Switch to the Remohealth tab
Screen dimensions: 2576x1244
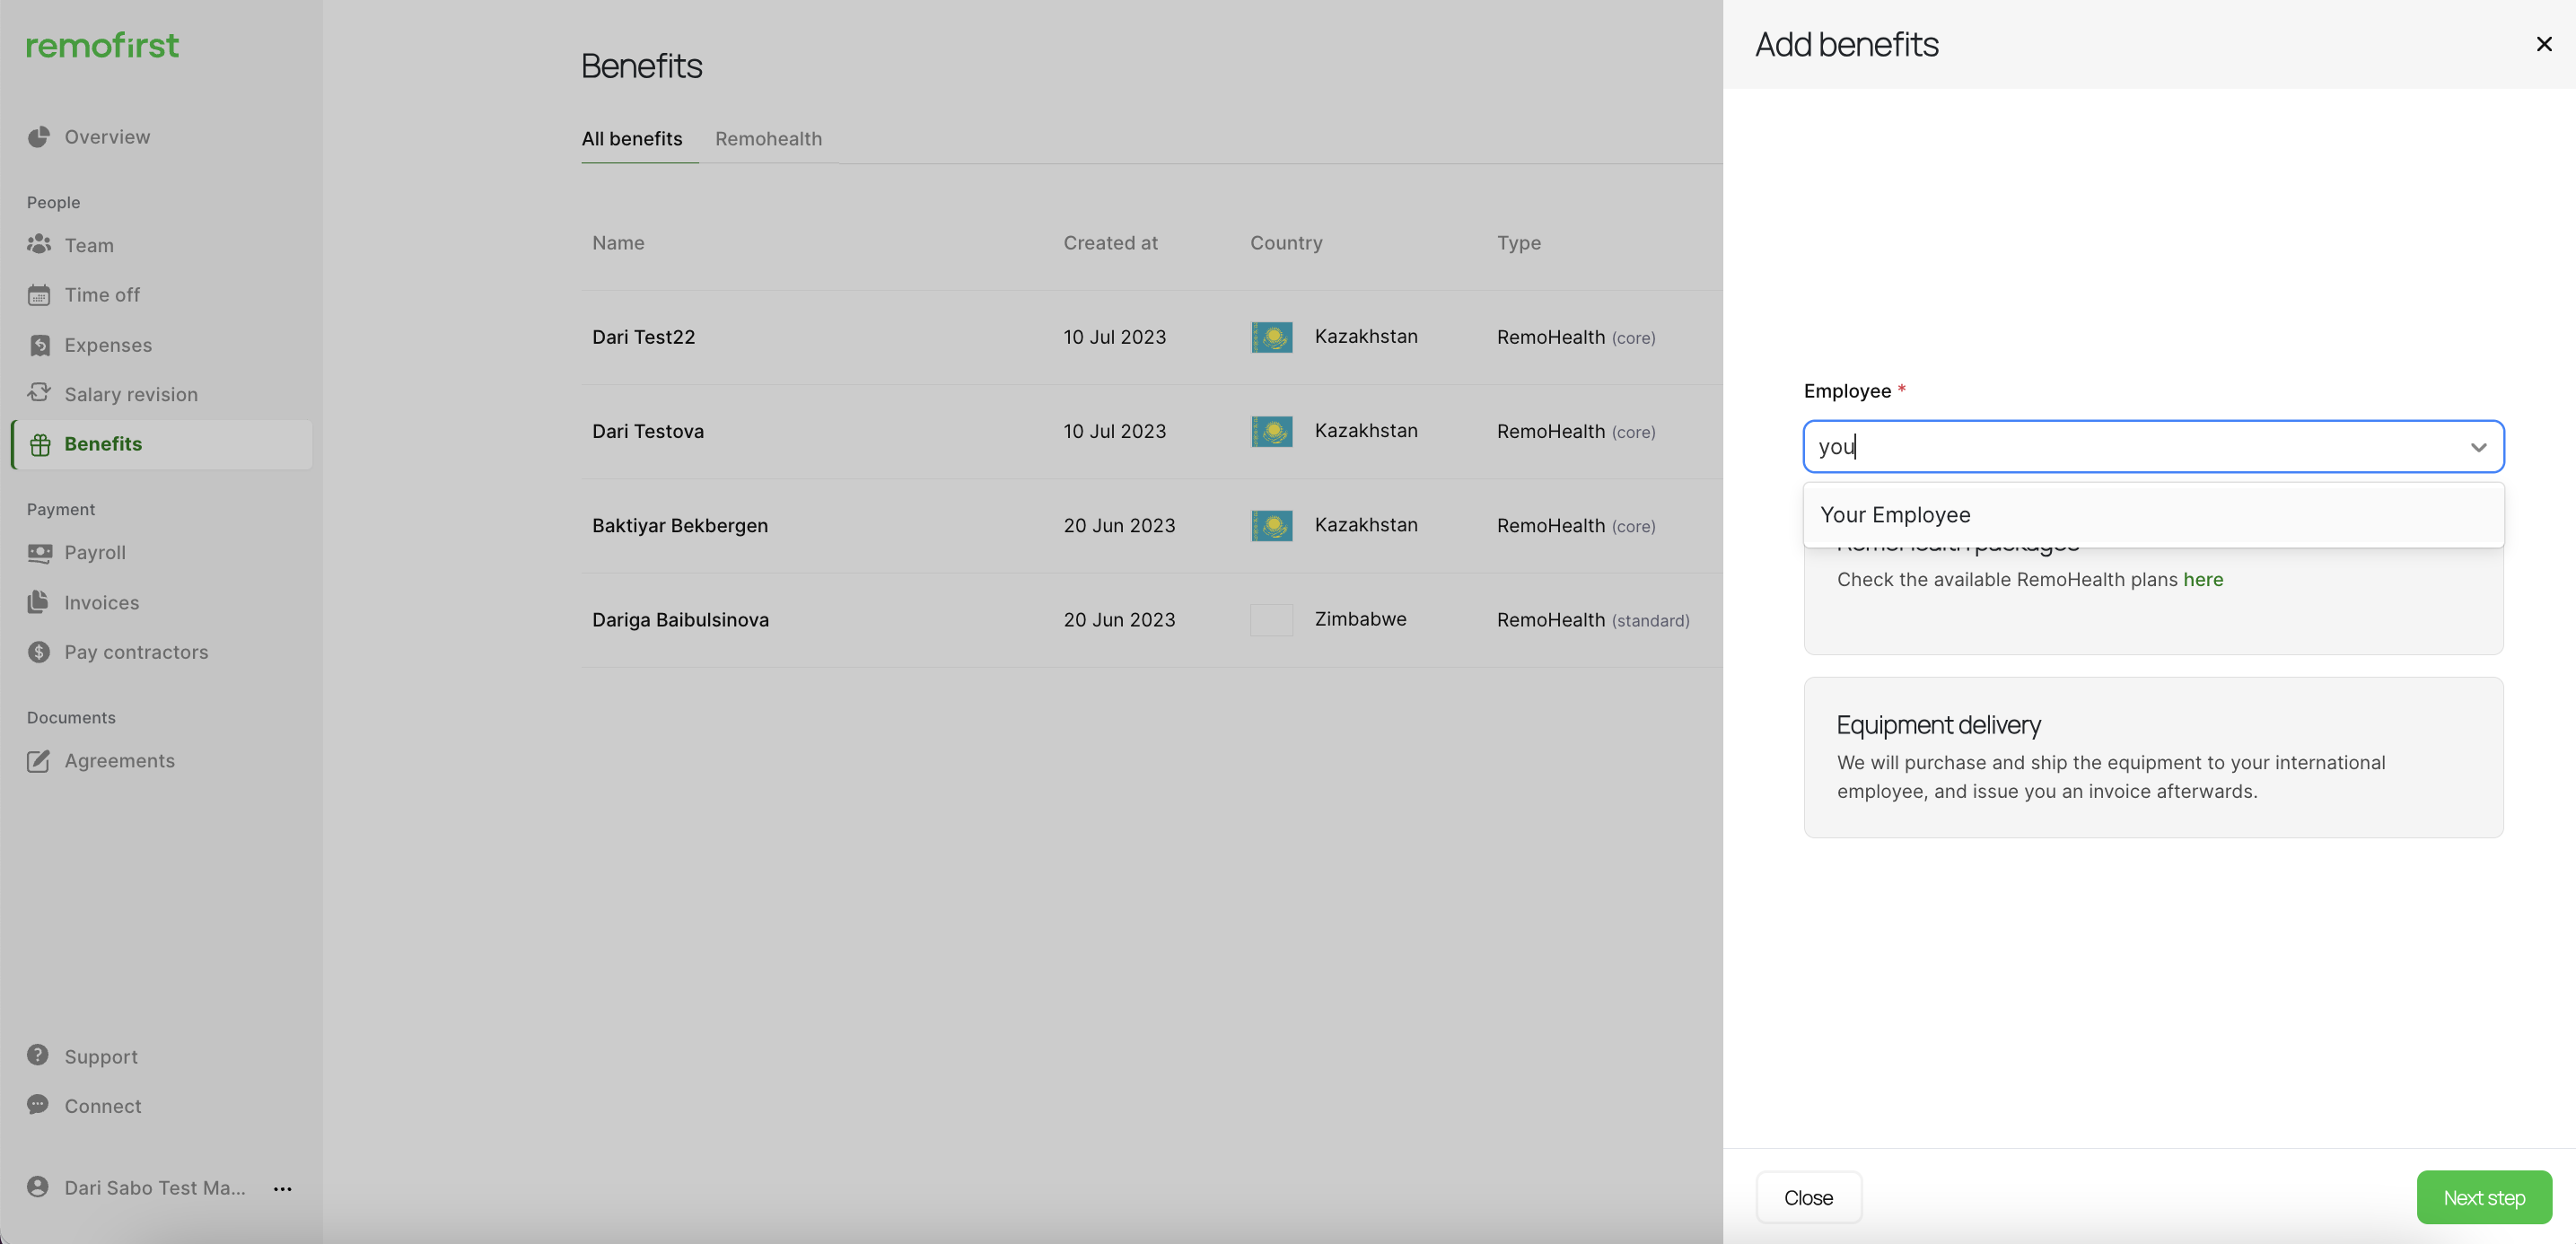pos(768,139)
